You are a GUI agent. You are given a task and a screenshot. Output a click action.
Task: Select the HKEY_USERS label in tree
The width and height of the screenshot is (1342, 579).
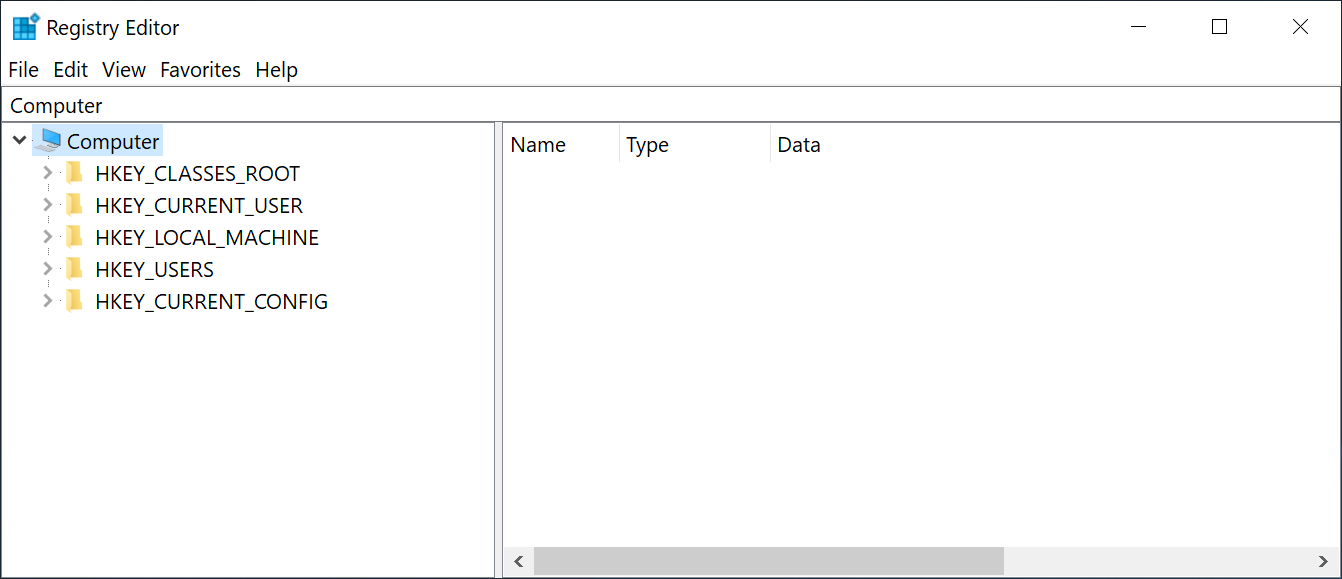[154, 270]
